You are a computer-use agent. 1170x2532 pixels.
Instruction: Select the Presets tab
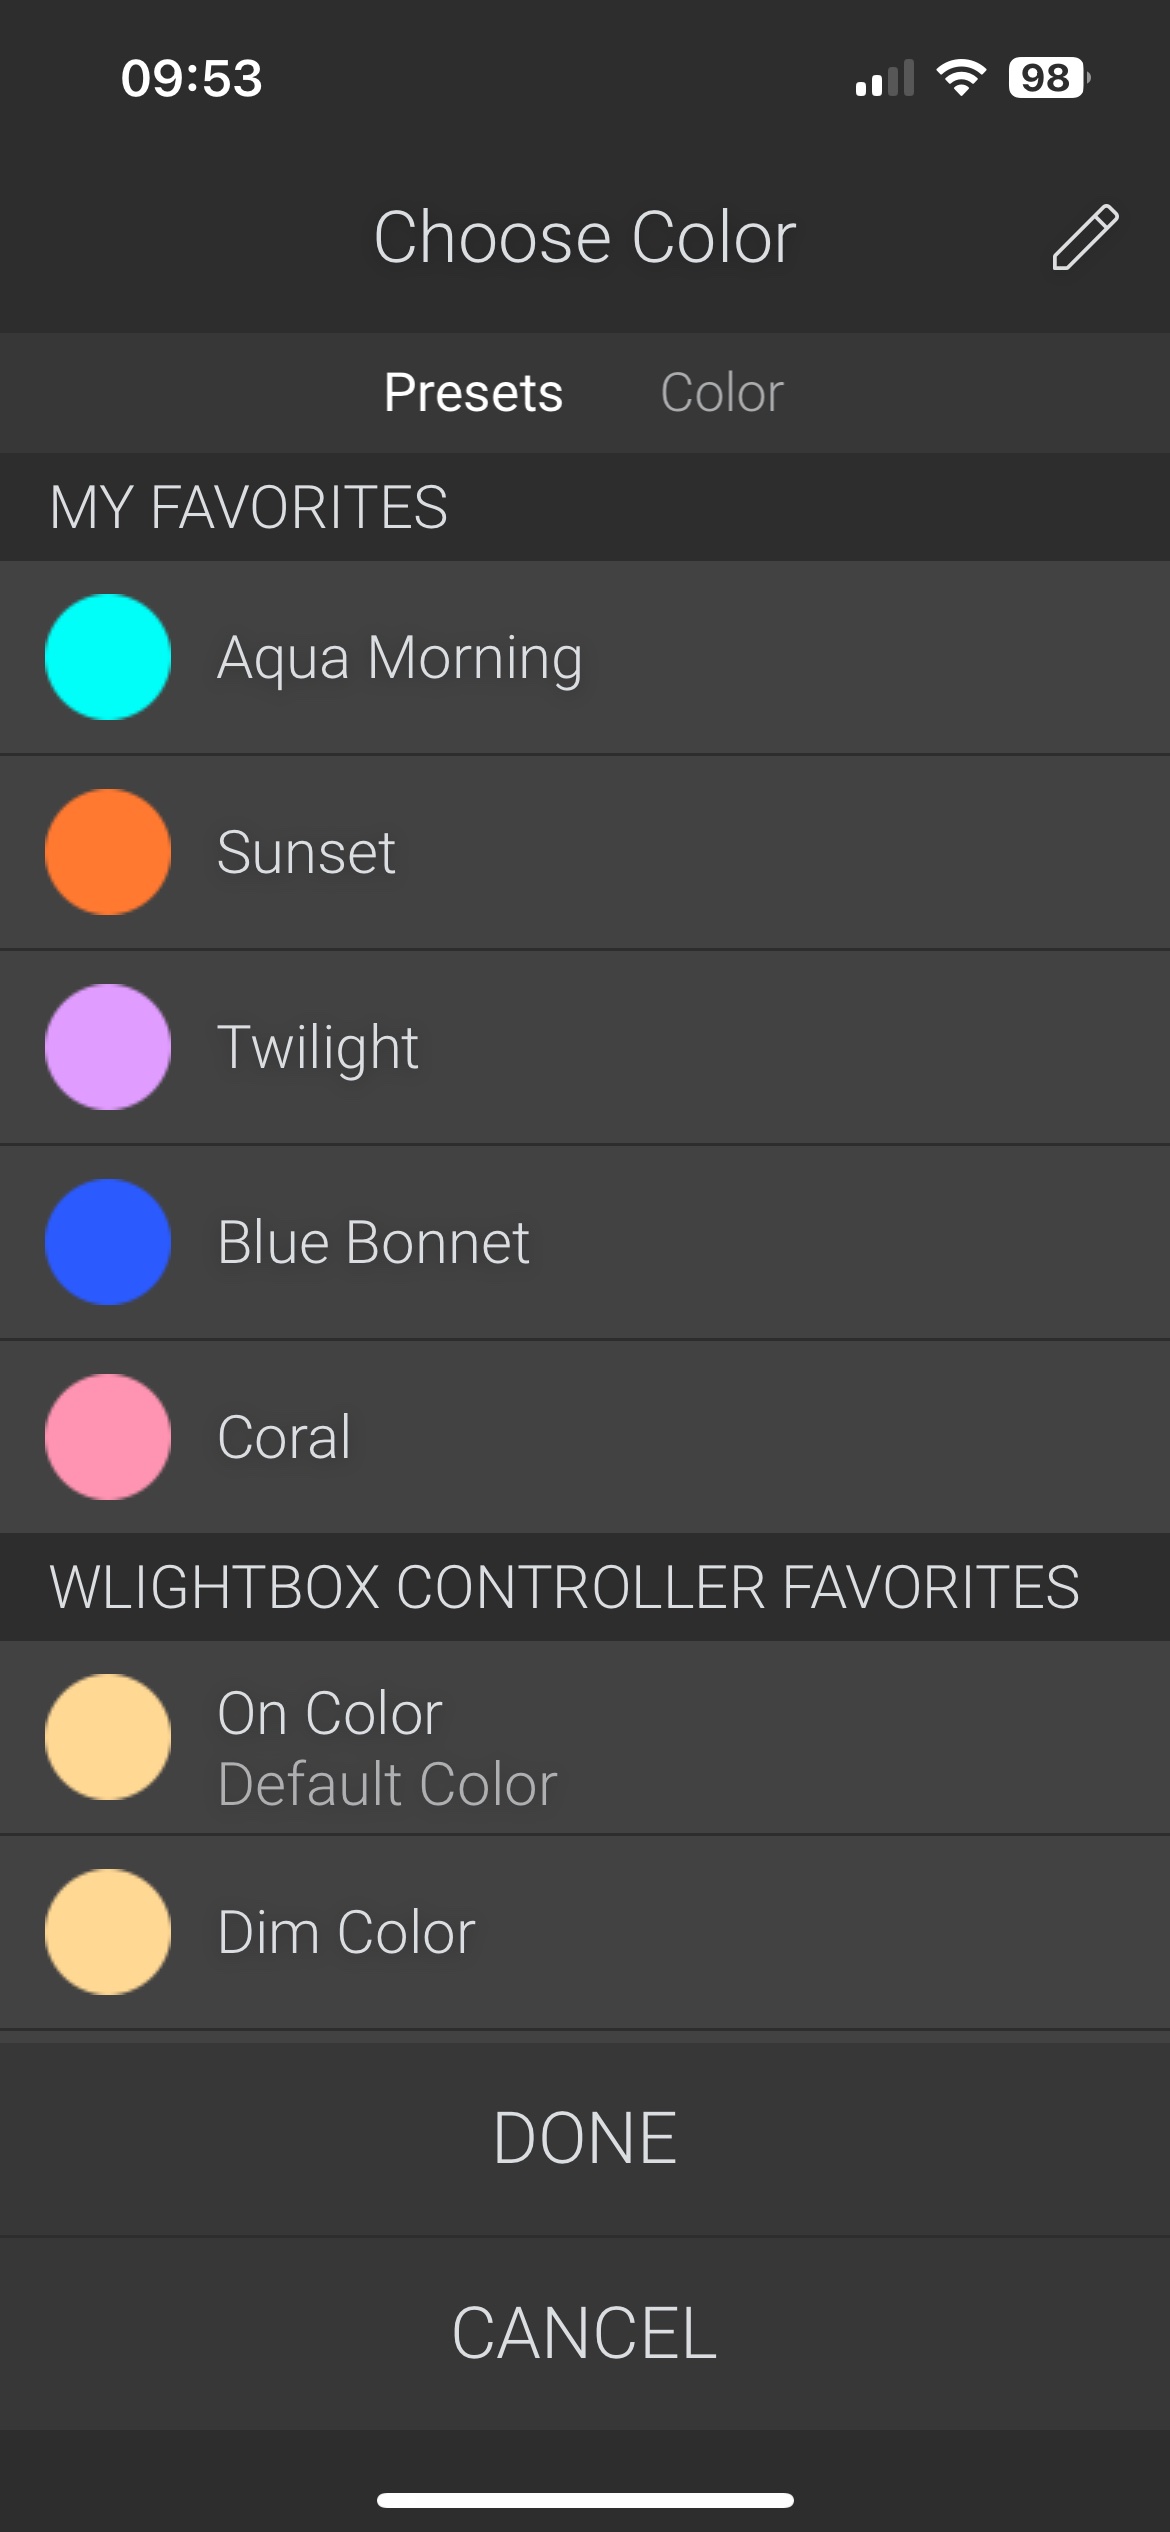[x=473, y=392]
